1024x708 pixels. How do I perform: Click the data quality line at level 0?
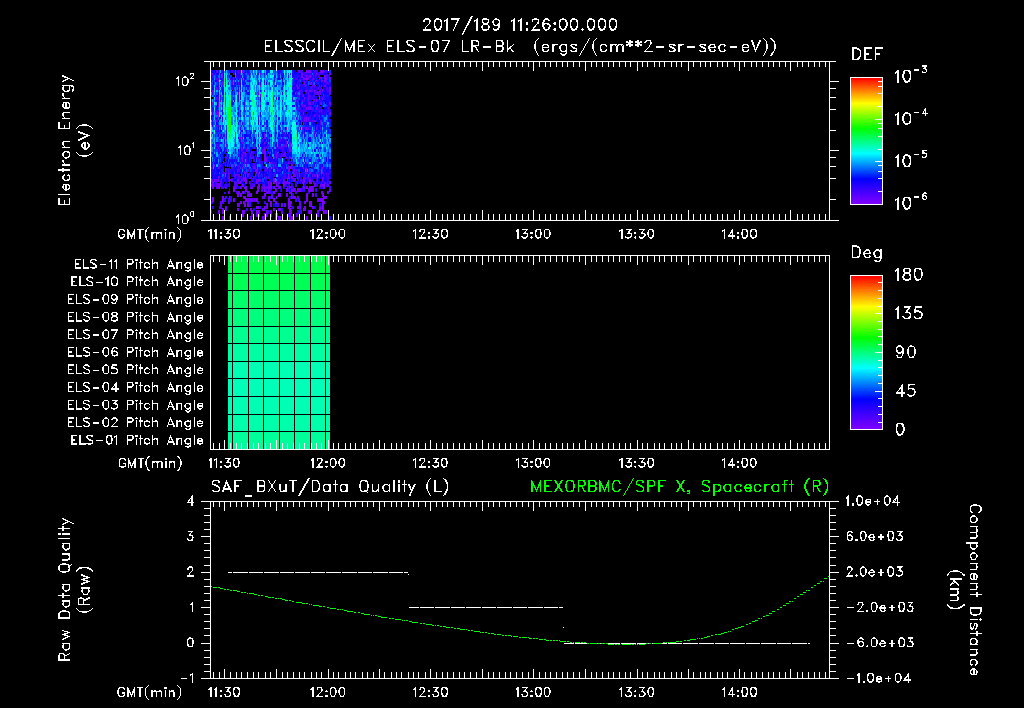(x=686, y=643)
